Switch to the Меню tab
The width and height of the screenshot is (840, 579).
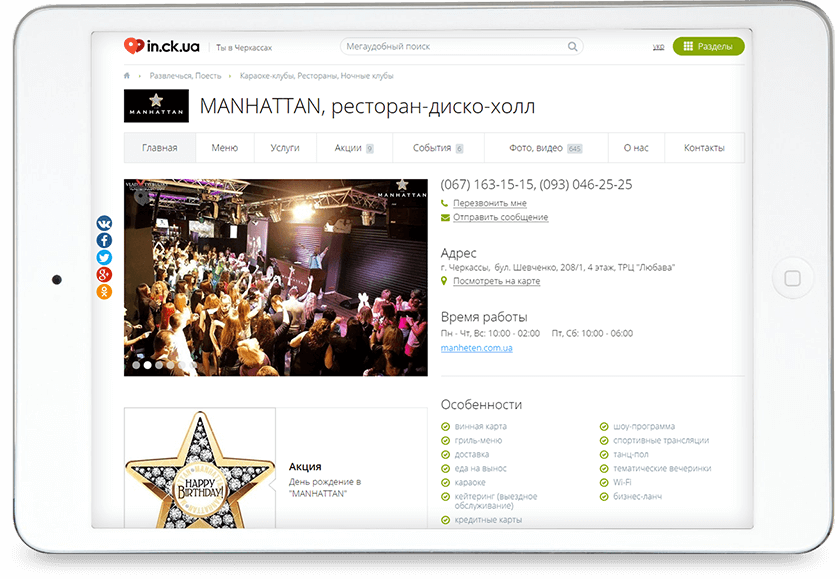(224, 148)
